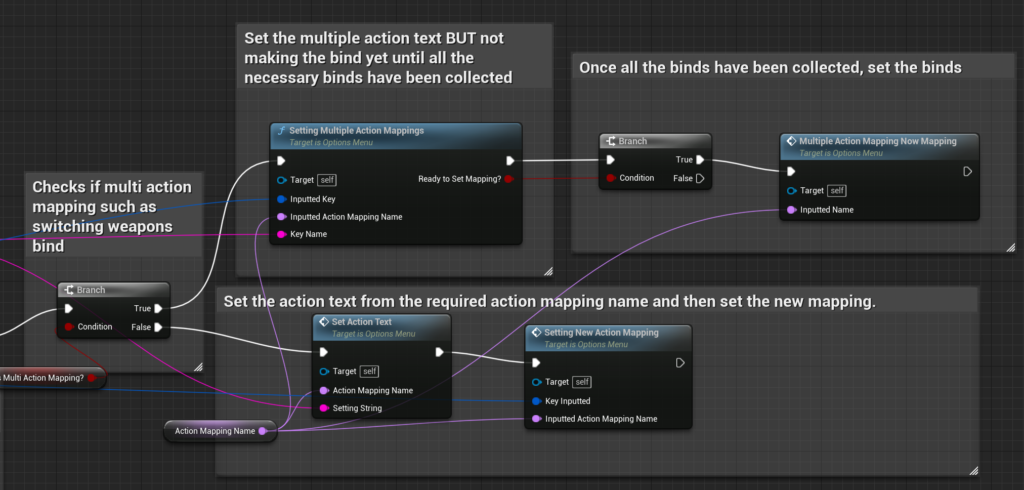The width and height of the screenshot is (1024, 490).
Task: Click the Key Inputted blue pin
Action: pos(536,400)
